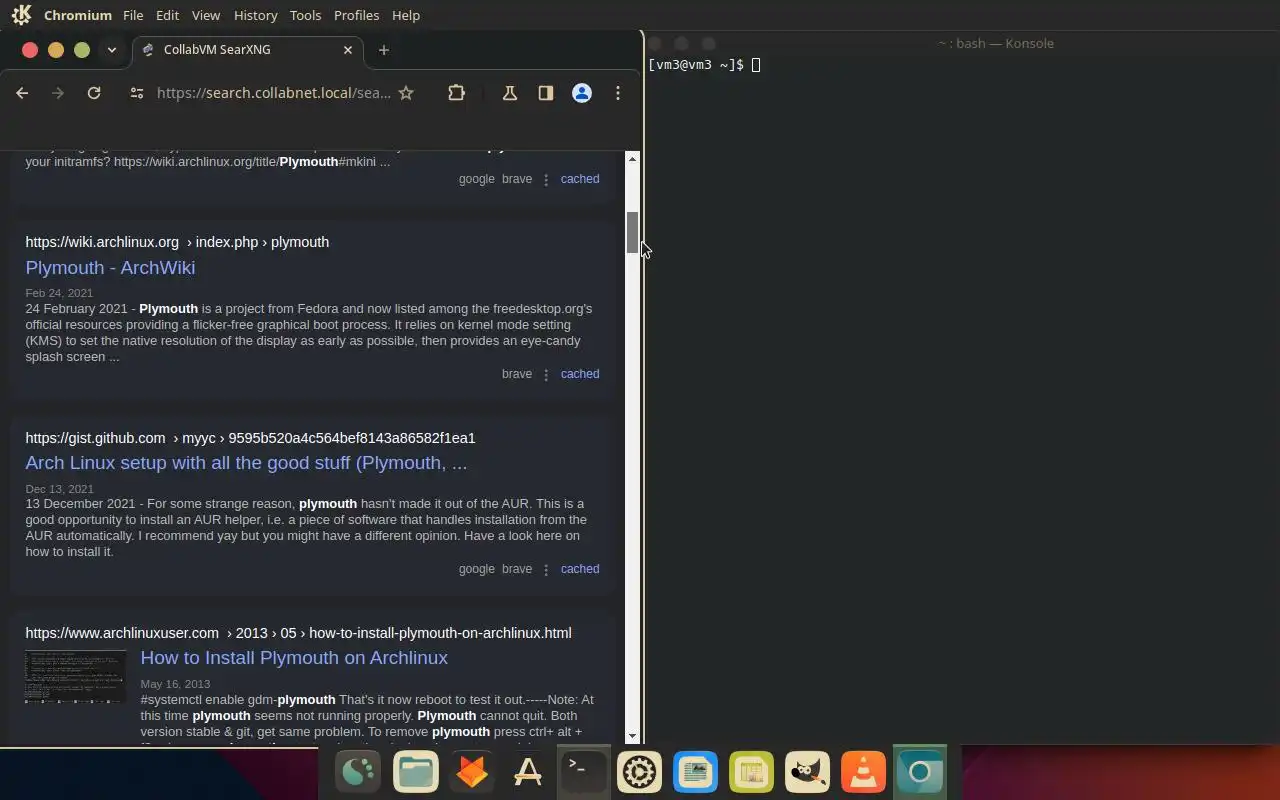This screenshot has width=1280, height=800.
Task: Open Arch Linux setup gist result link
Action: click(x=246, y=462)
